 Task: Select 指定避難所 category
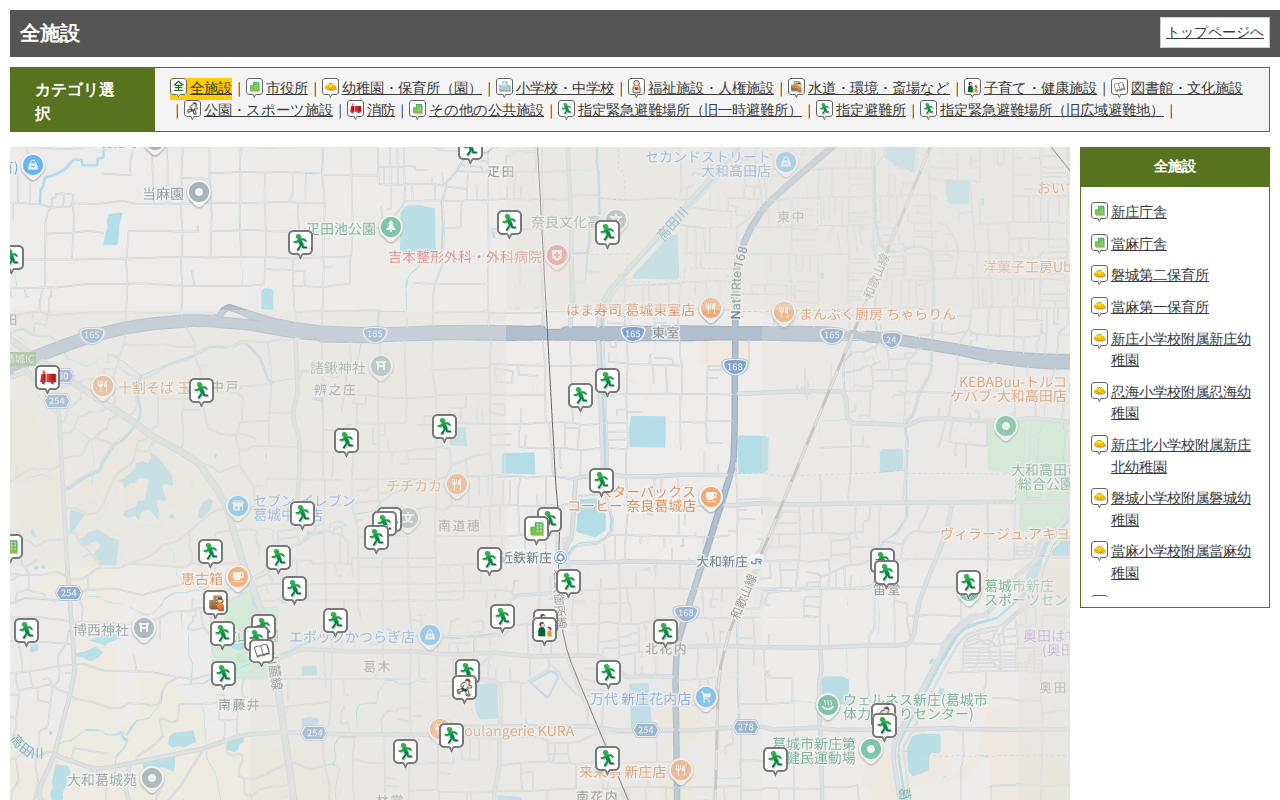coord(870,110)
